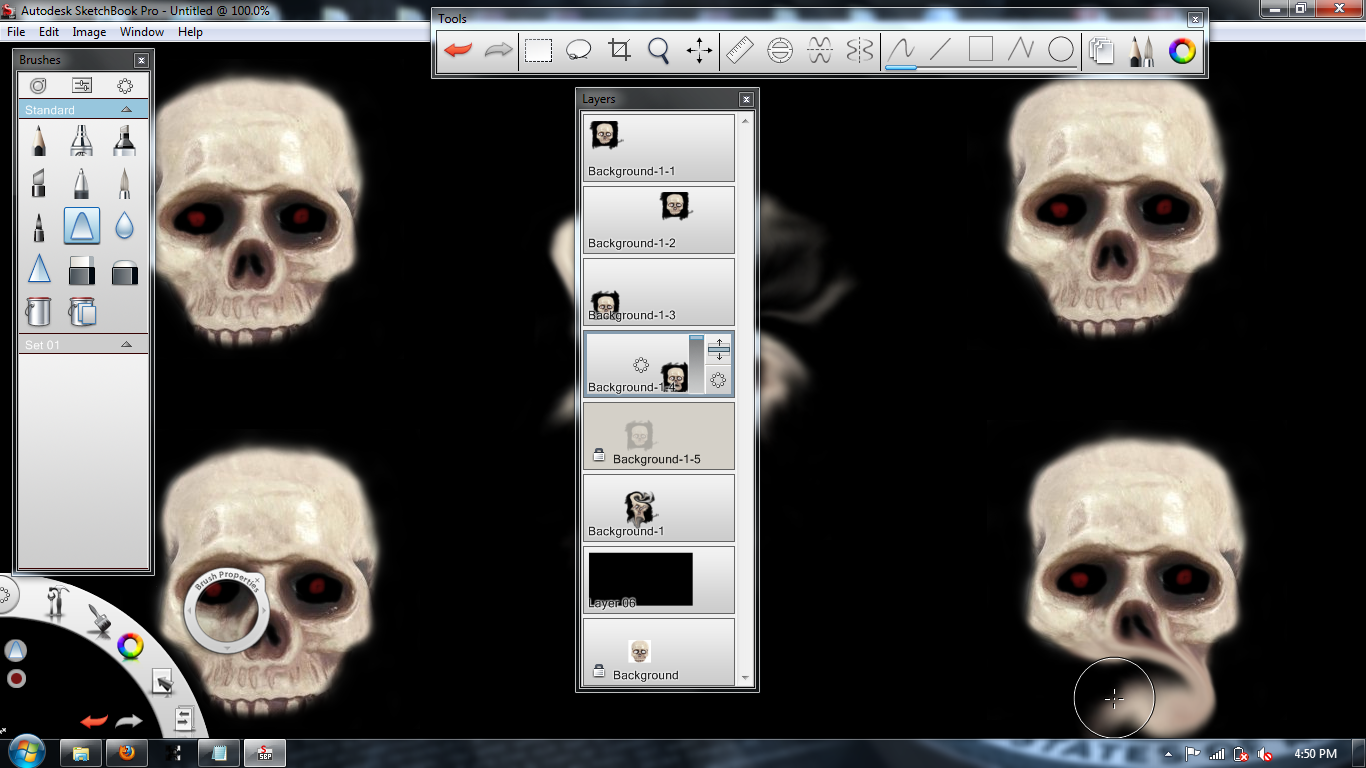1366x768 pixels.
Task: Redo with the gray arrow in Tools
Action: [x=498, y=50]
